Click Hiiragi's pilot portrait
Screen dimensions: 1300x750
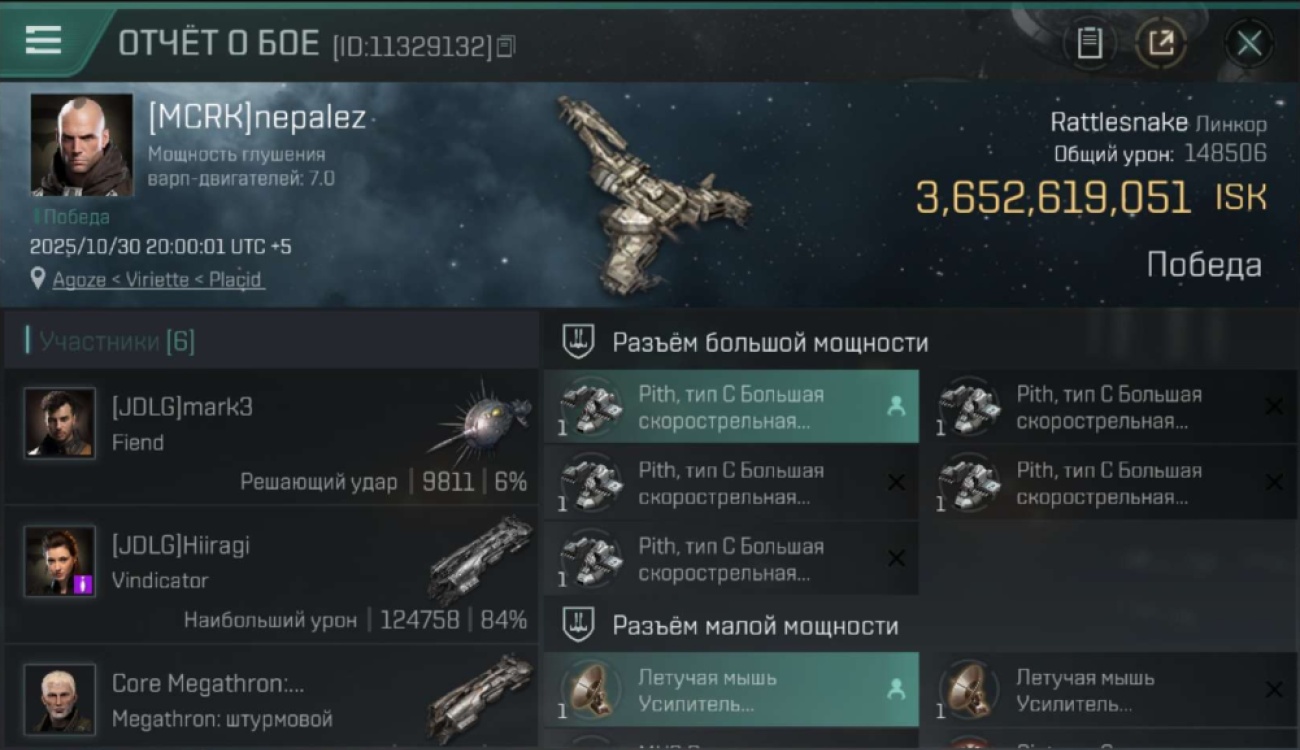[x=60, y=561]
